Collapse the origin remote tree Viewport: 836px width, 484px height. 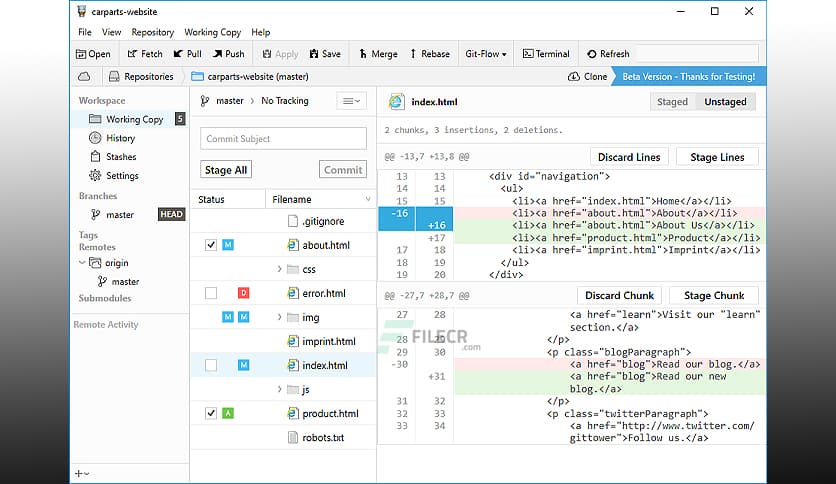[82, 263]
